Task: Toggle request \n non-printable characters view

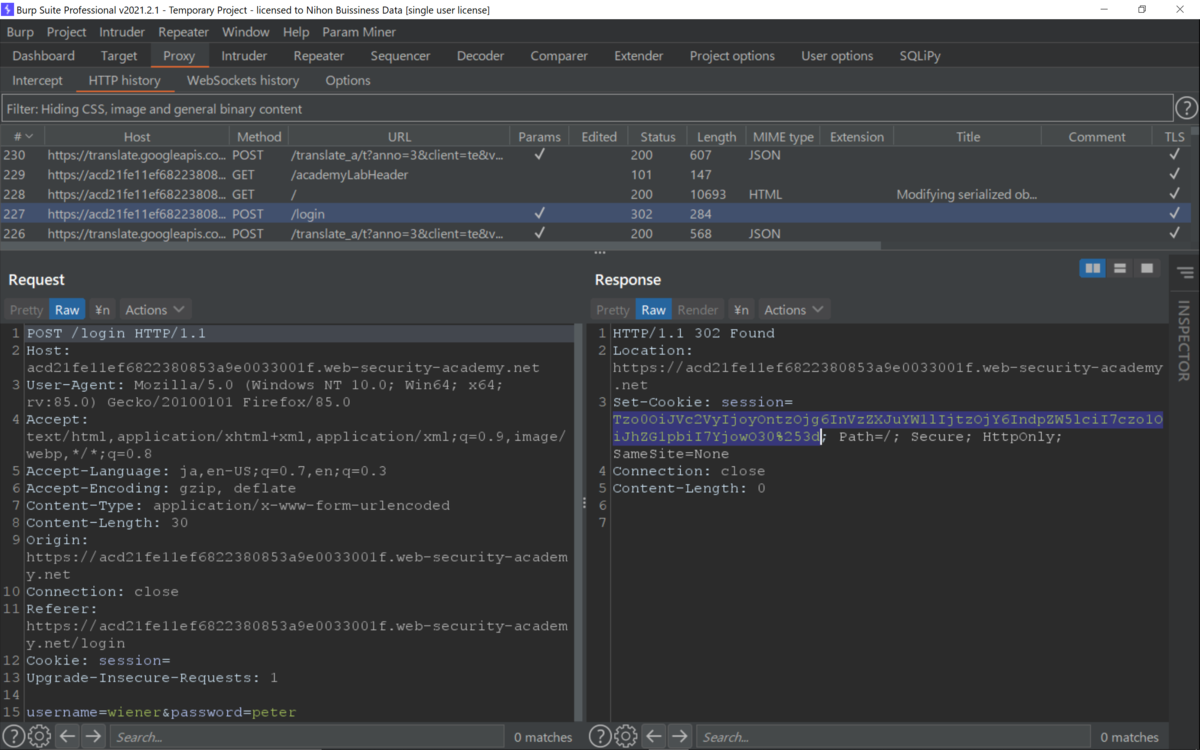Action: pyautogui.click(x=102, y=310)
